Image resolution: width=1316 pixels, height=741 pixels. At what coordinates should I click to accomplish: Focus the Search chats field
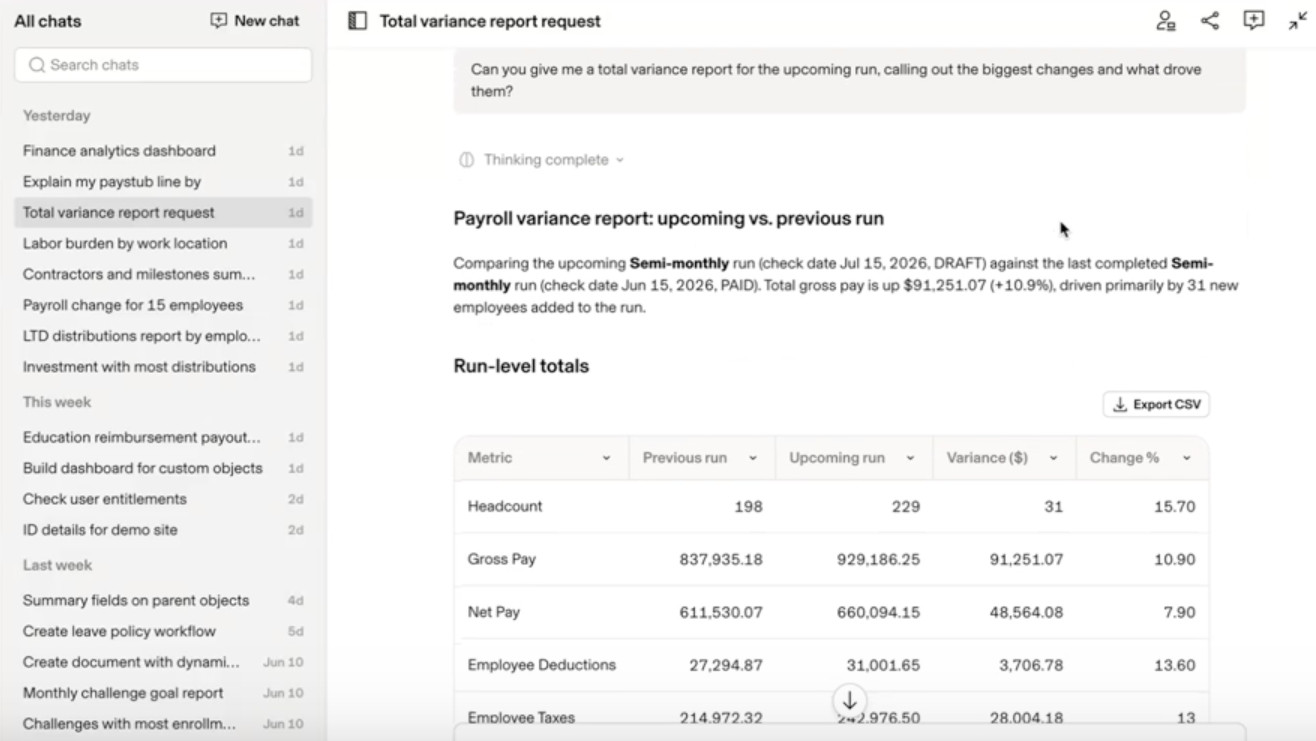point(163,65)
